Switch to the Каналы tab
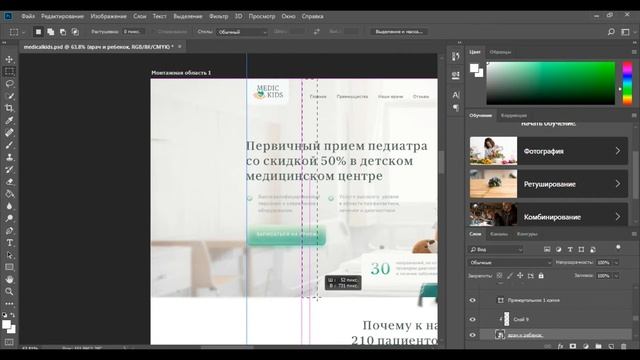Viewport: 640px width, 360px height. (x=499, y=234)
